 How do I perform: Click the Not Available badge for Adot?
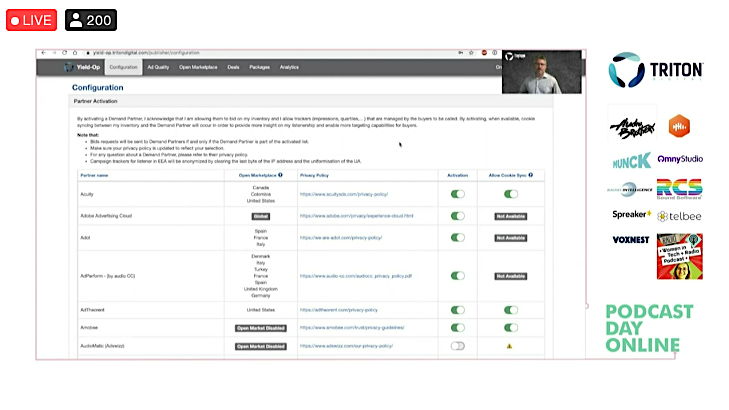coord(510,238)
